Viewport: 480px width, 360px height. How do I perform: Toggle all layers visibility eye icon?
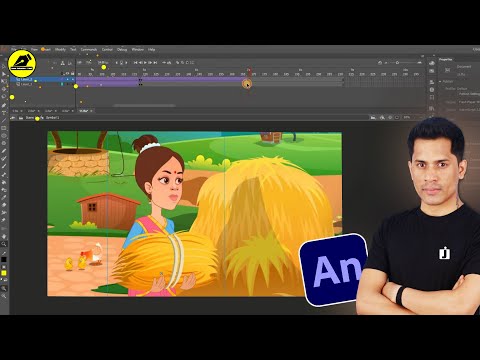(x=67, y=73)
